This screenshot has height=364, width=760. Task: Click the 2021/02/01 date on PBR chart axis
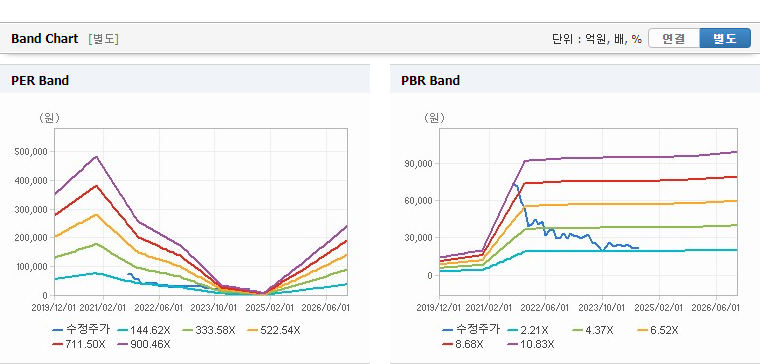[x=489, y=308]
